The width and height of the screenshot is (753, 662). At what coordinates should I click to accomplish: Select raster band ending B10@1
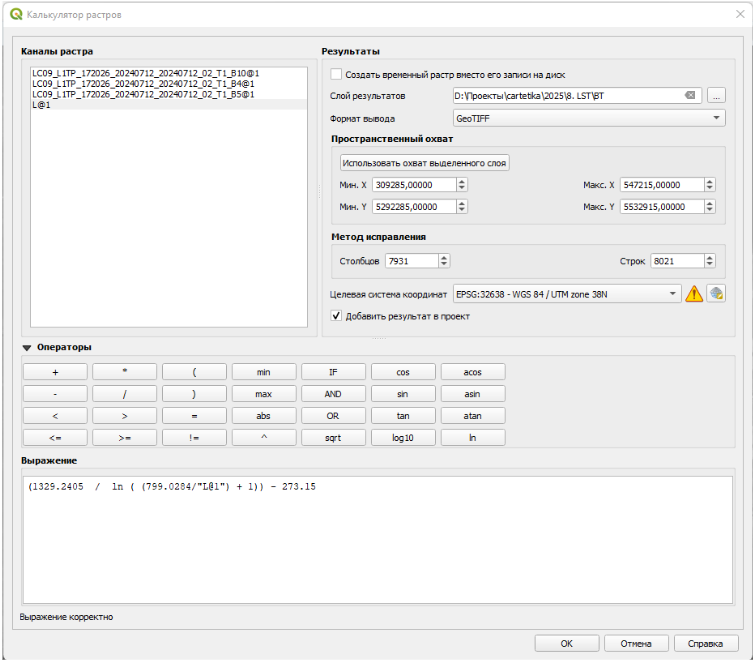tap(169, 73)
